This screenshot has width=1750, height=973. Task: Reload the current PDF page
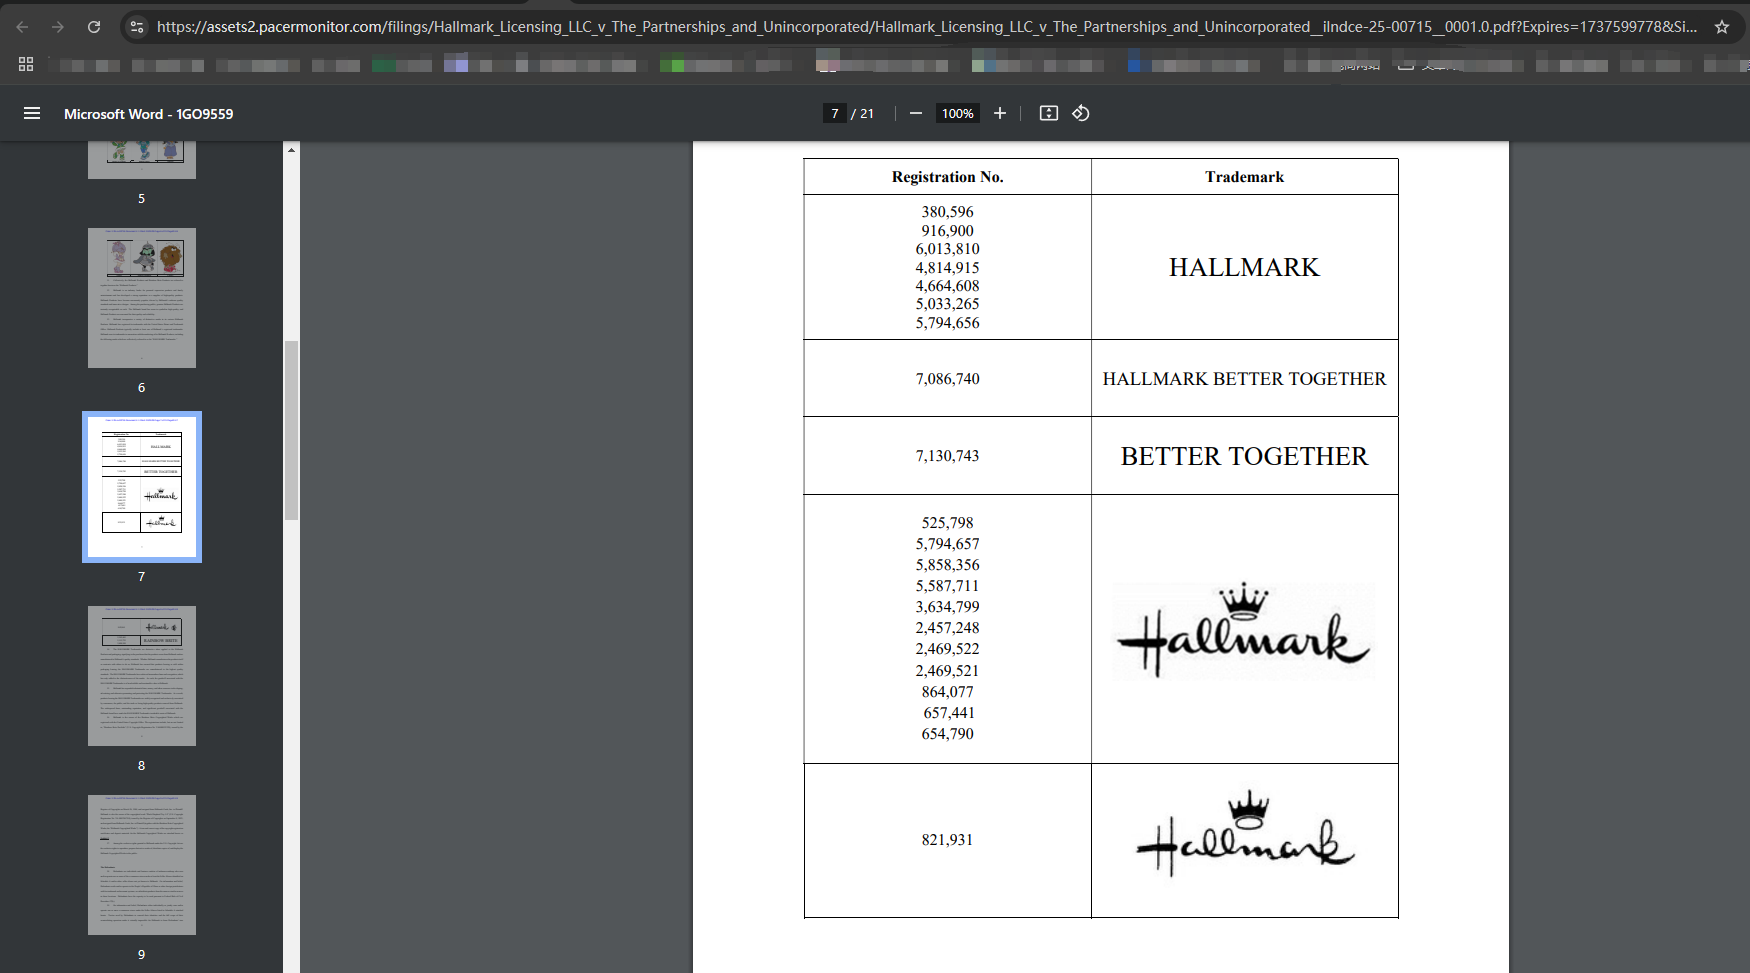[94, 27]
